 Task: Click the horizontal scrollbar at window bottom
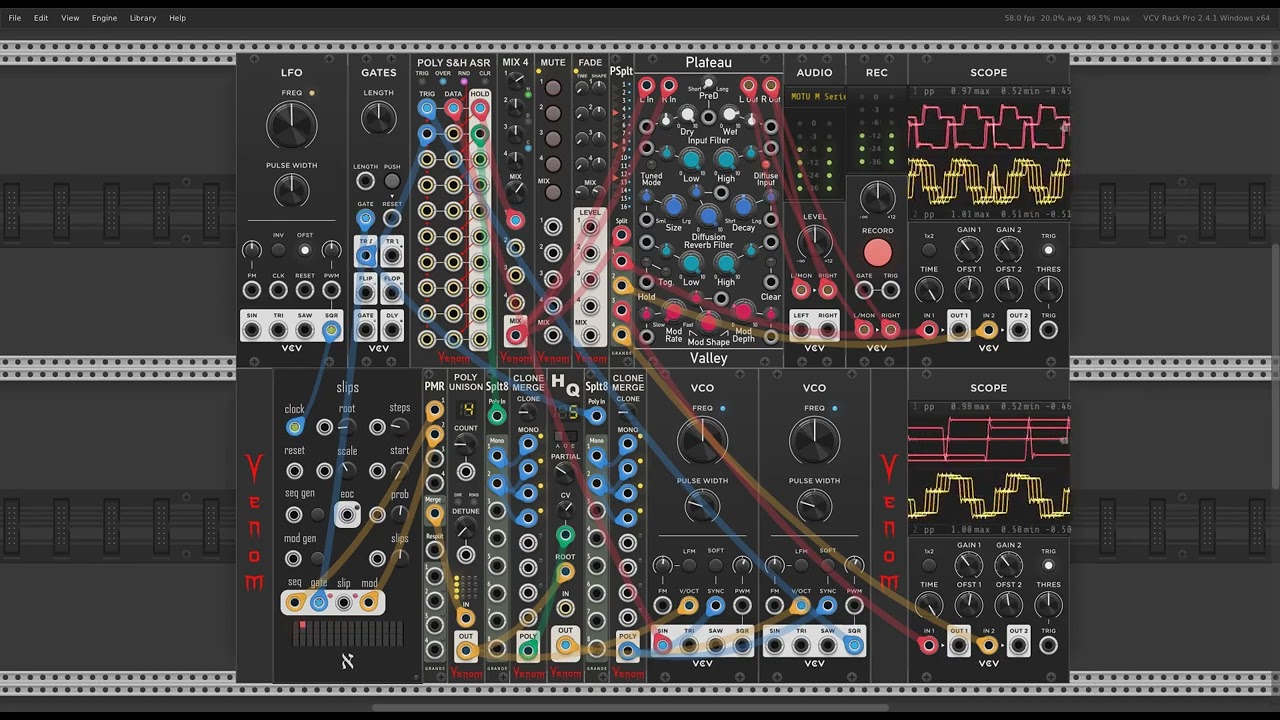click(630, 708)
